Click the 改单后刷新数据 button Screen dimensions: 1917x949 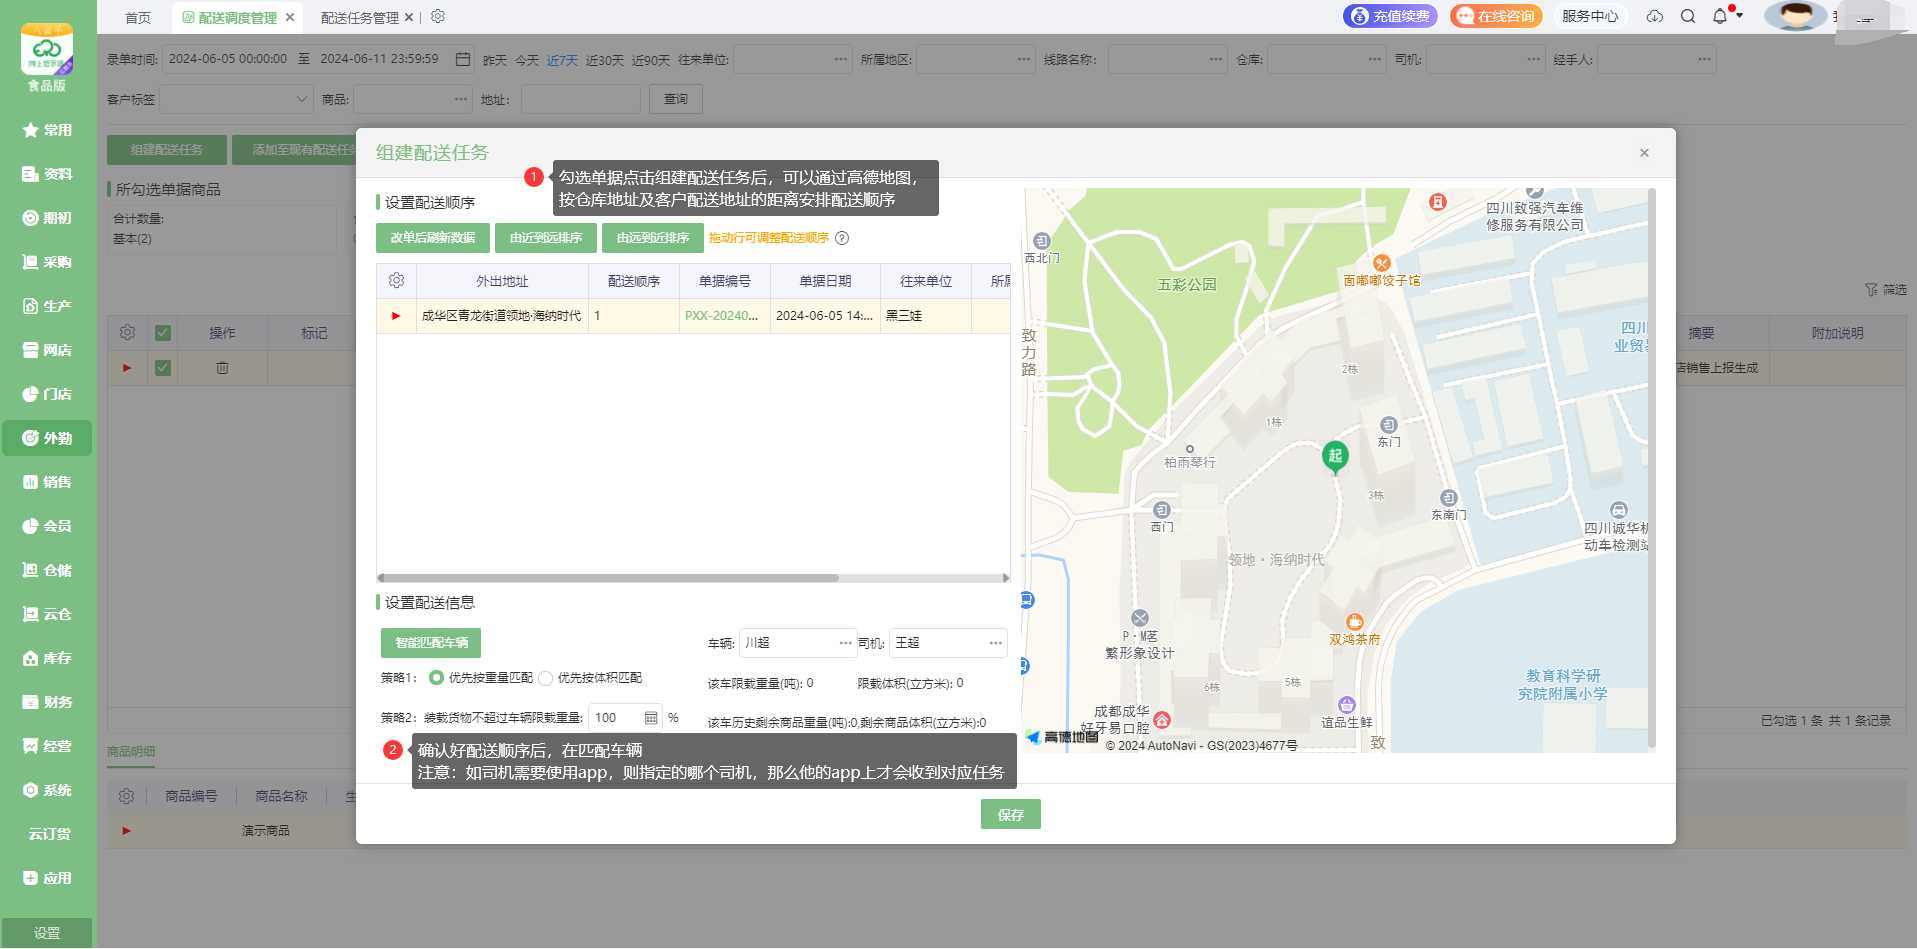pos(433,238)
